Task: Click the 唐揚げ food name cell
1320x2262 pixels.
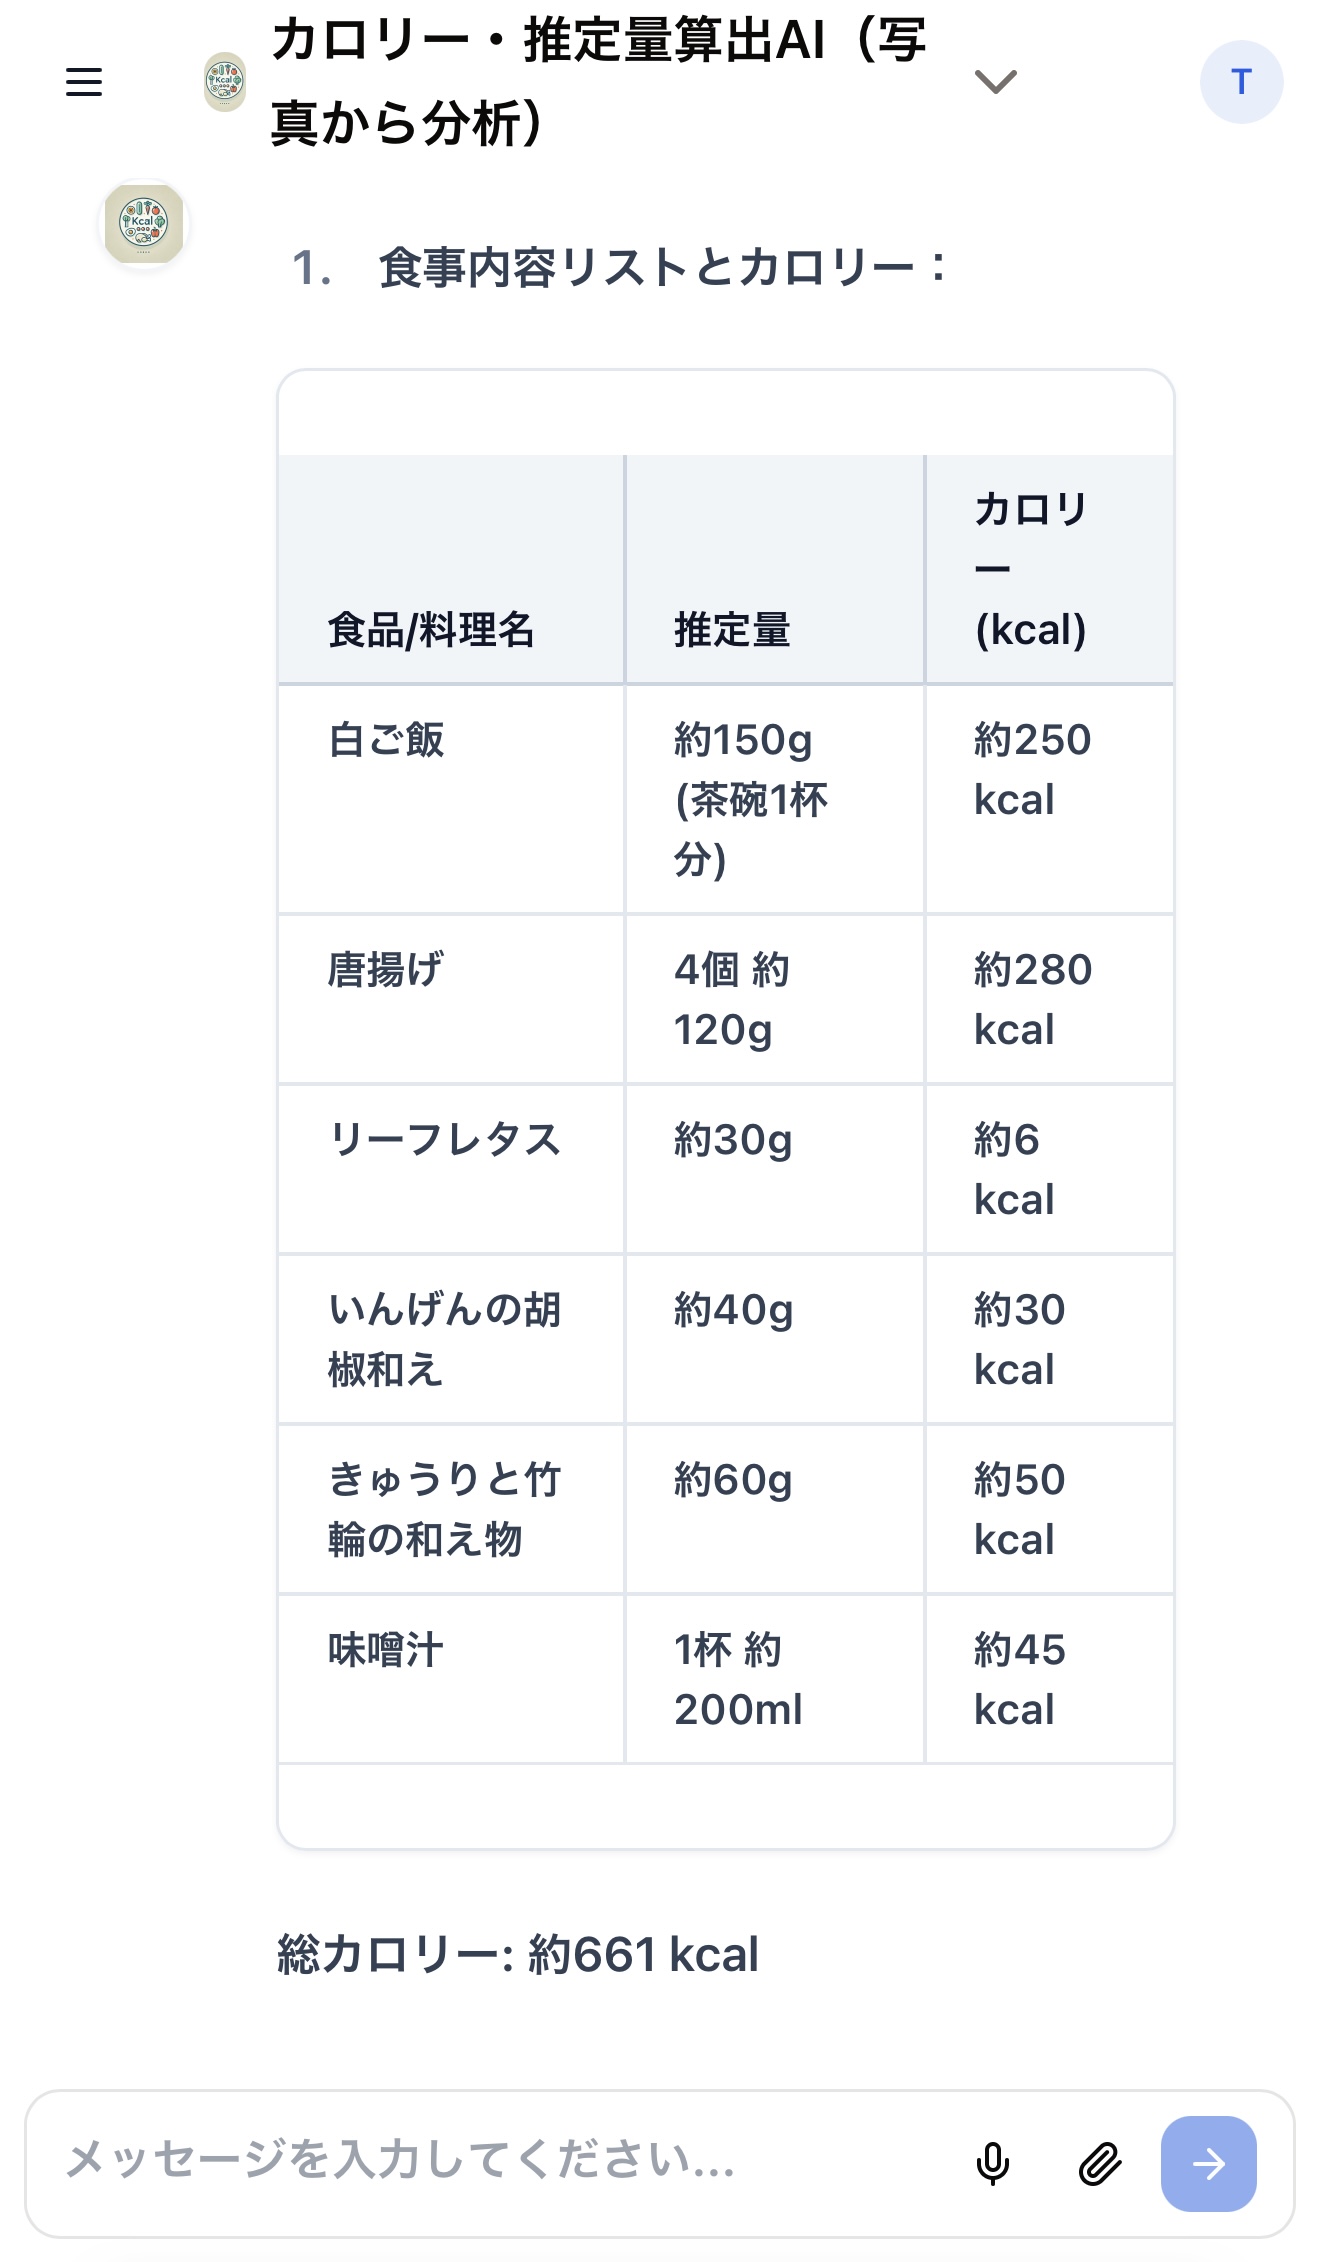Action: point(386,970)
